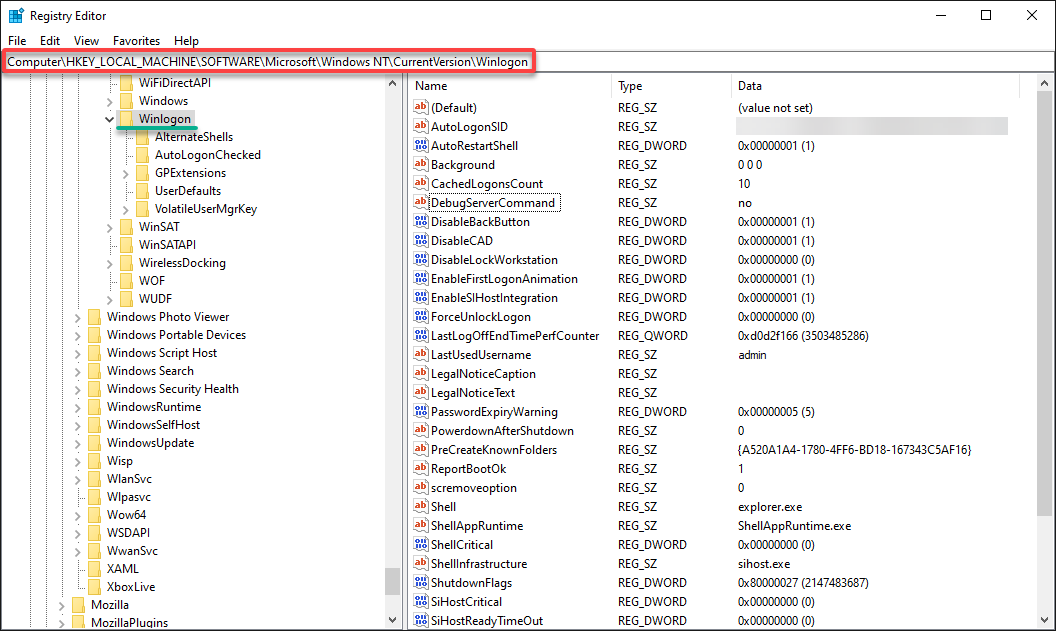Expand the Windows Search key

pos(78,372)
